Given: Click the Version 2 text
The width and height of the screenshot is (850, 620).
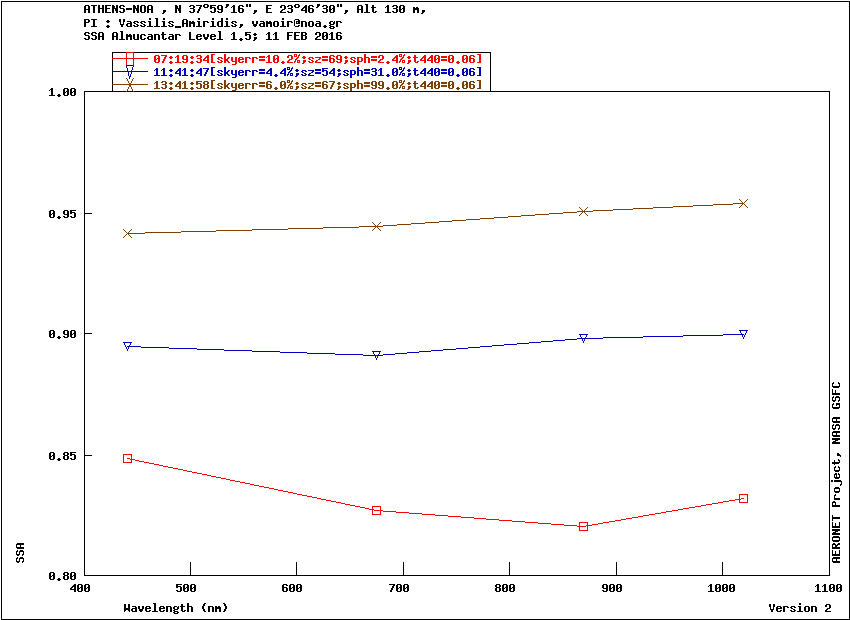Looking at the screenshot, I should (x=800, y=608).
